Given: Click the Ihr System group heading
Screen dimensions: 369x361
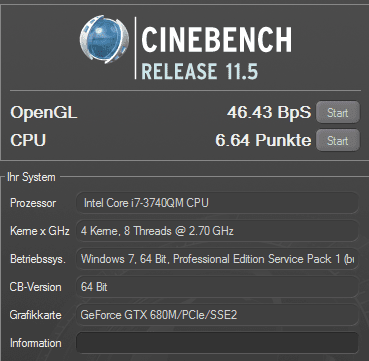Looking at the screenshot, I should coord(31,177).
